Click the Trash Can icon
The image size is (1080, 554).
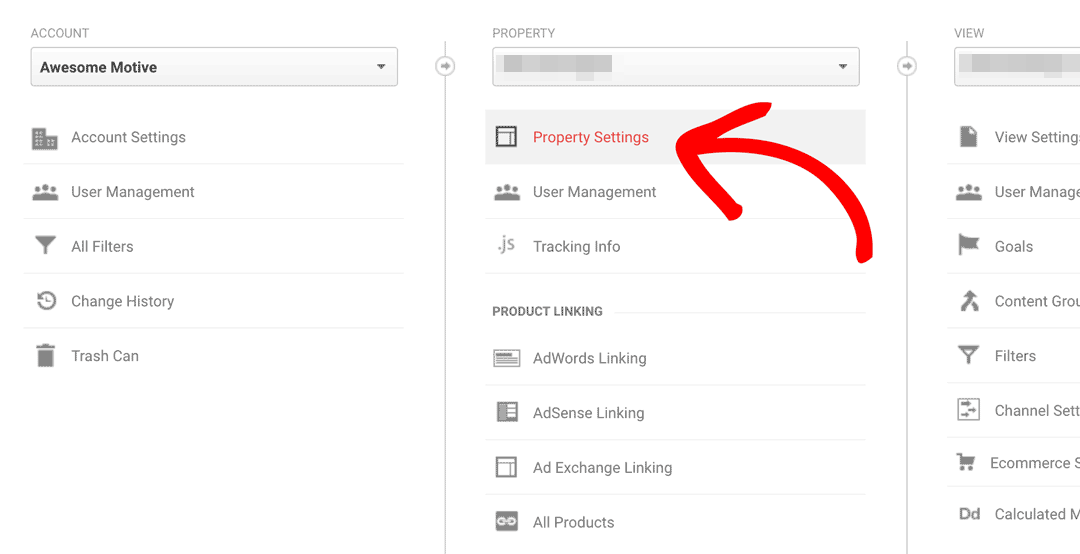click(x=46, y=356)
